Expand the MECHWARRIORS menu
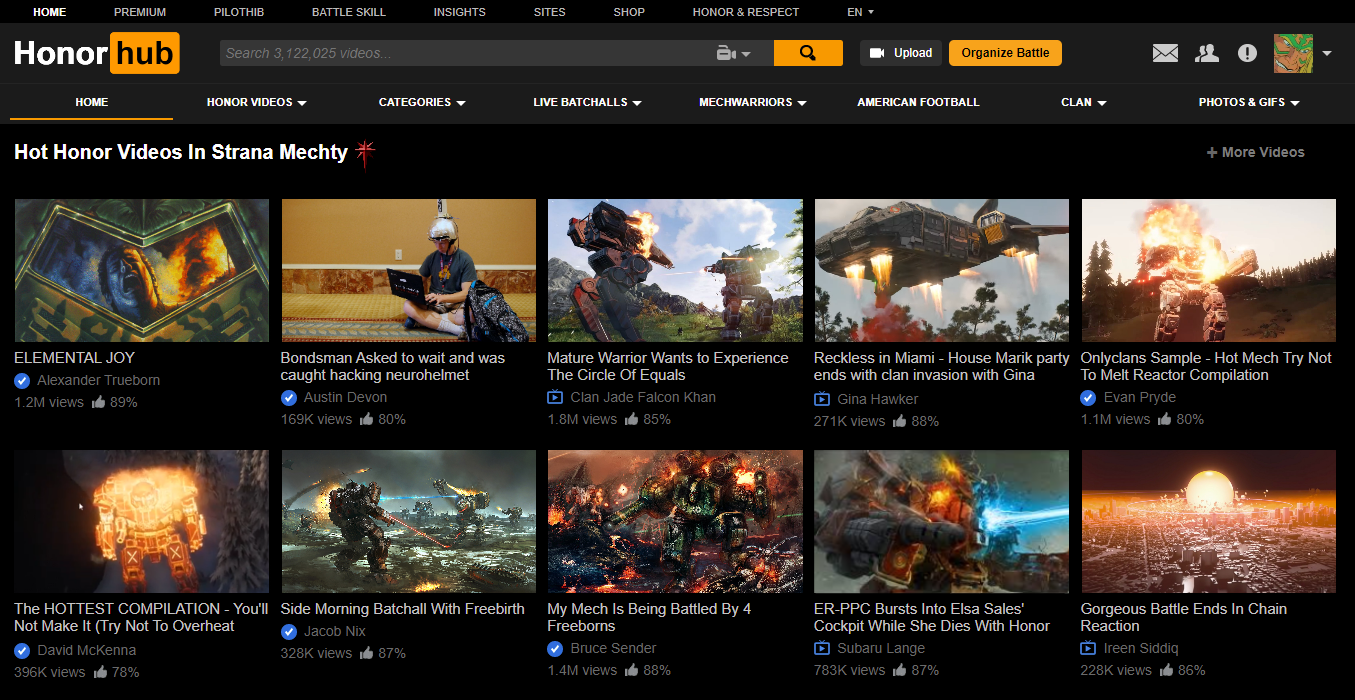 (752, 102)
